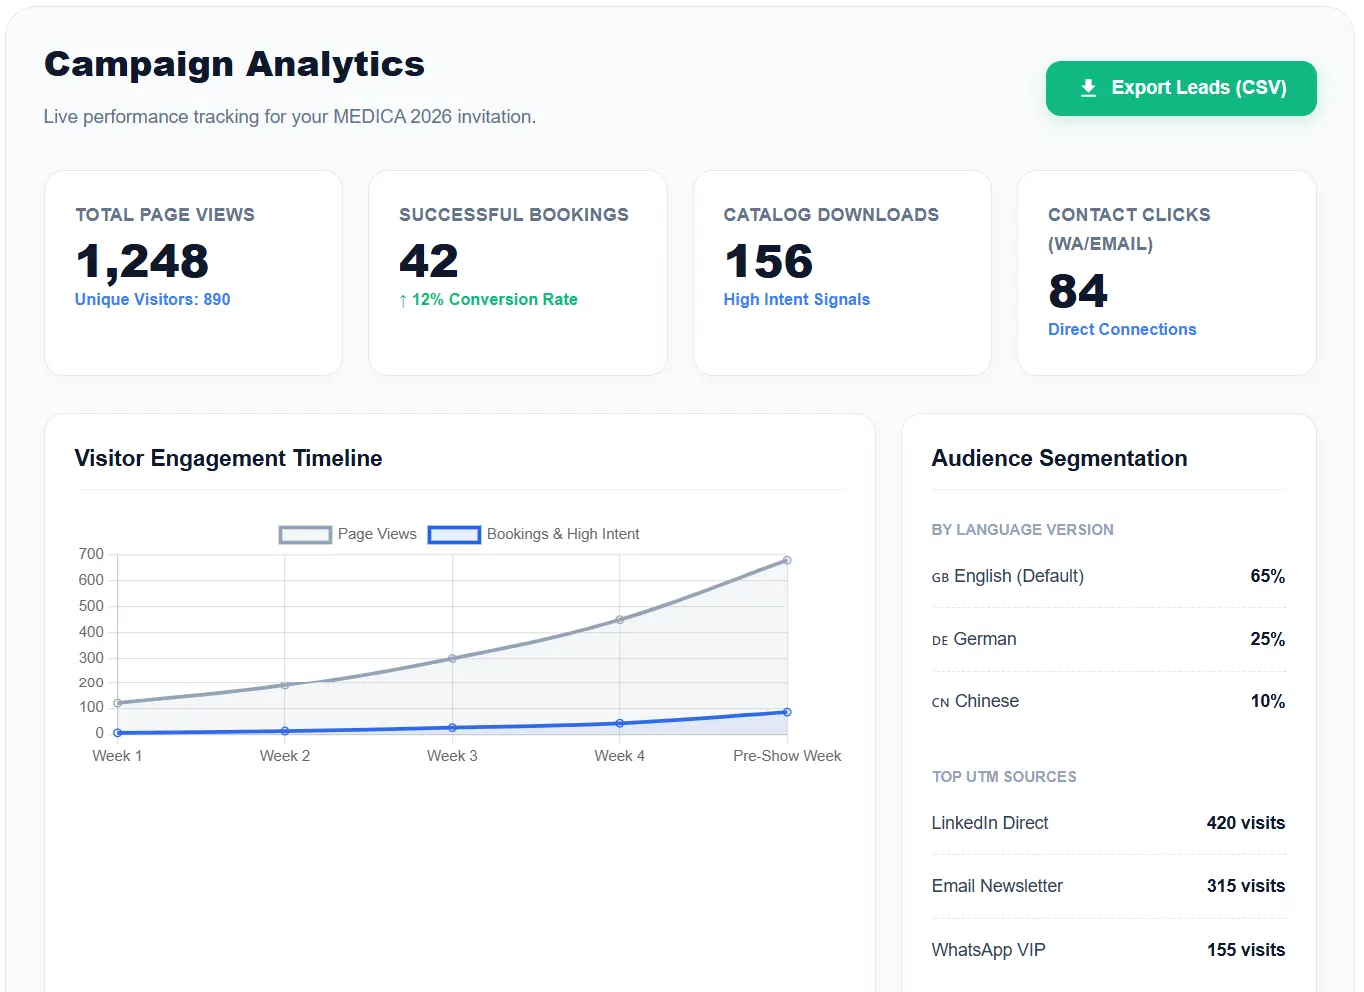Screen dimensions: 1364x992
Task: Click Audience Segmentation heading
Action: click(x=1060, y=458)
